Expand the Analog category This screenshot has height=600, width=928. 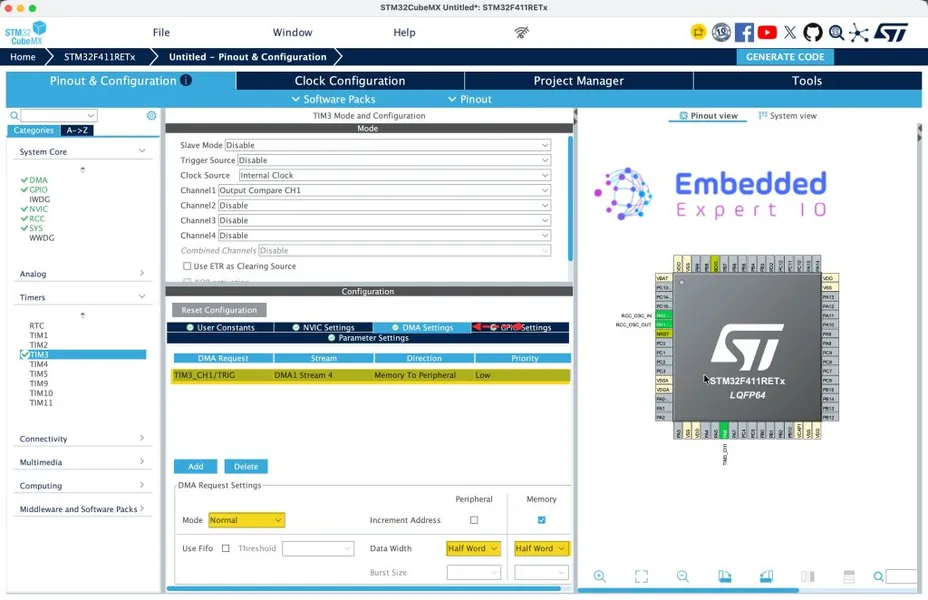click(x=142, y=273)
